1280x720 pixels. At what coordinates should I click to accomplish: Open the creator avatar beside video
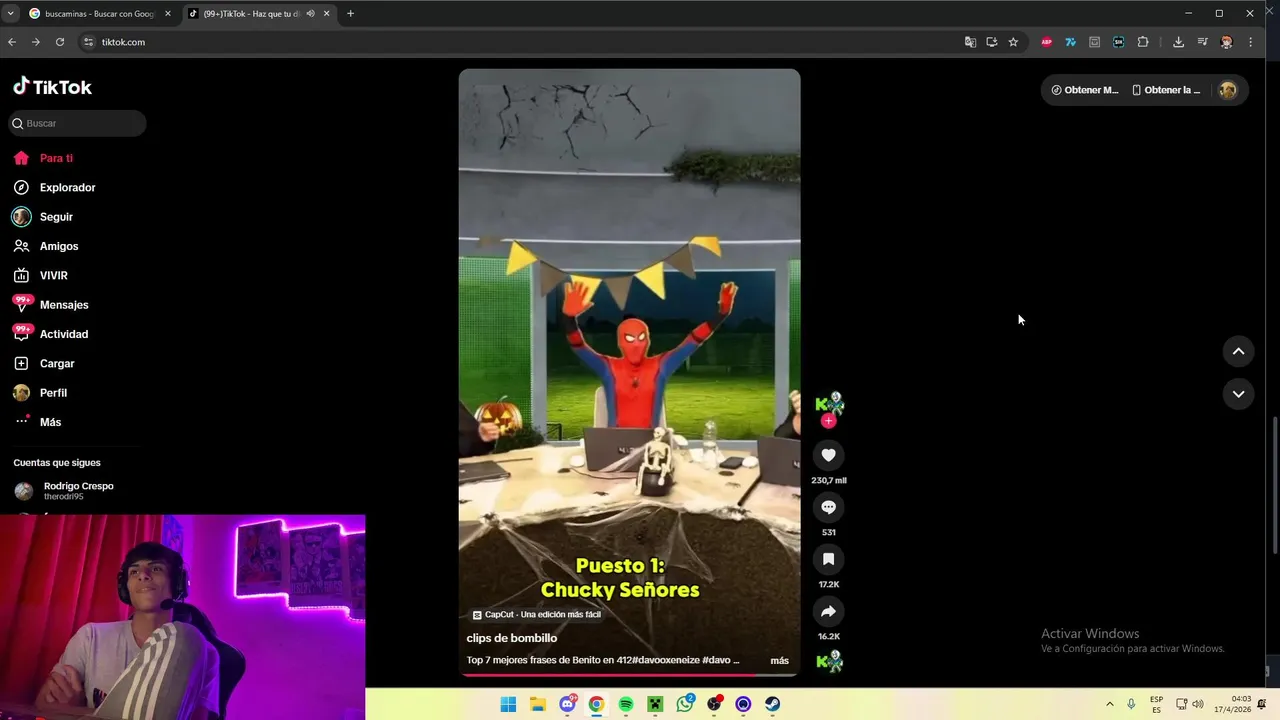[x=829, y=403]
